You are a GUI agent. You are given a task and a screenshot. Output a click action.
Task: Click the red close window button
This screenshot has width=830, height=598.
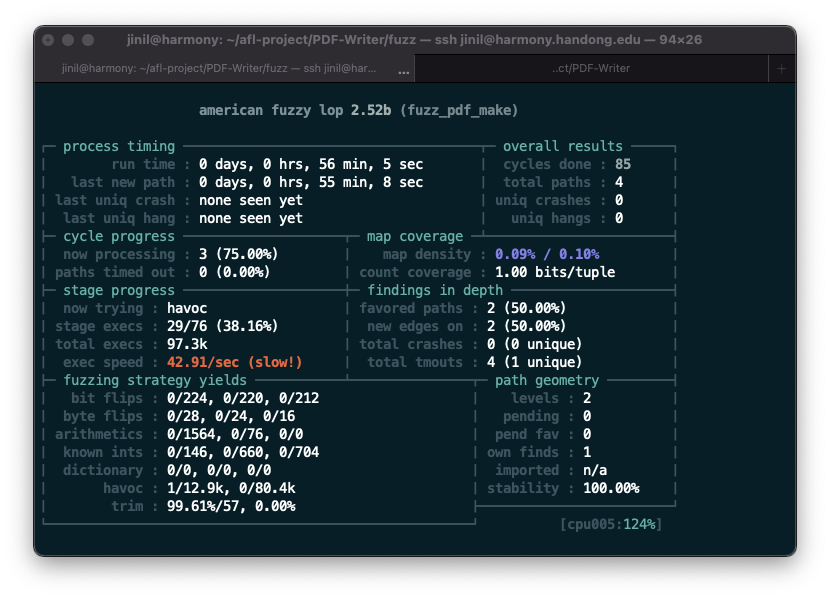[48, 40]
